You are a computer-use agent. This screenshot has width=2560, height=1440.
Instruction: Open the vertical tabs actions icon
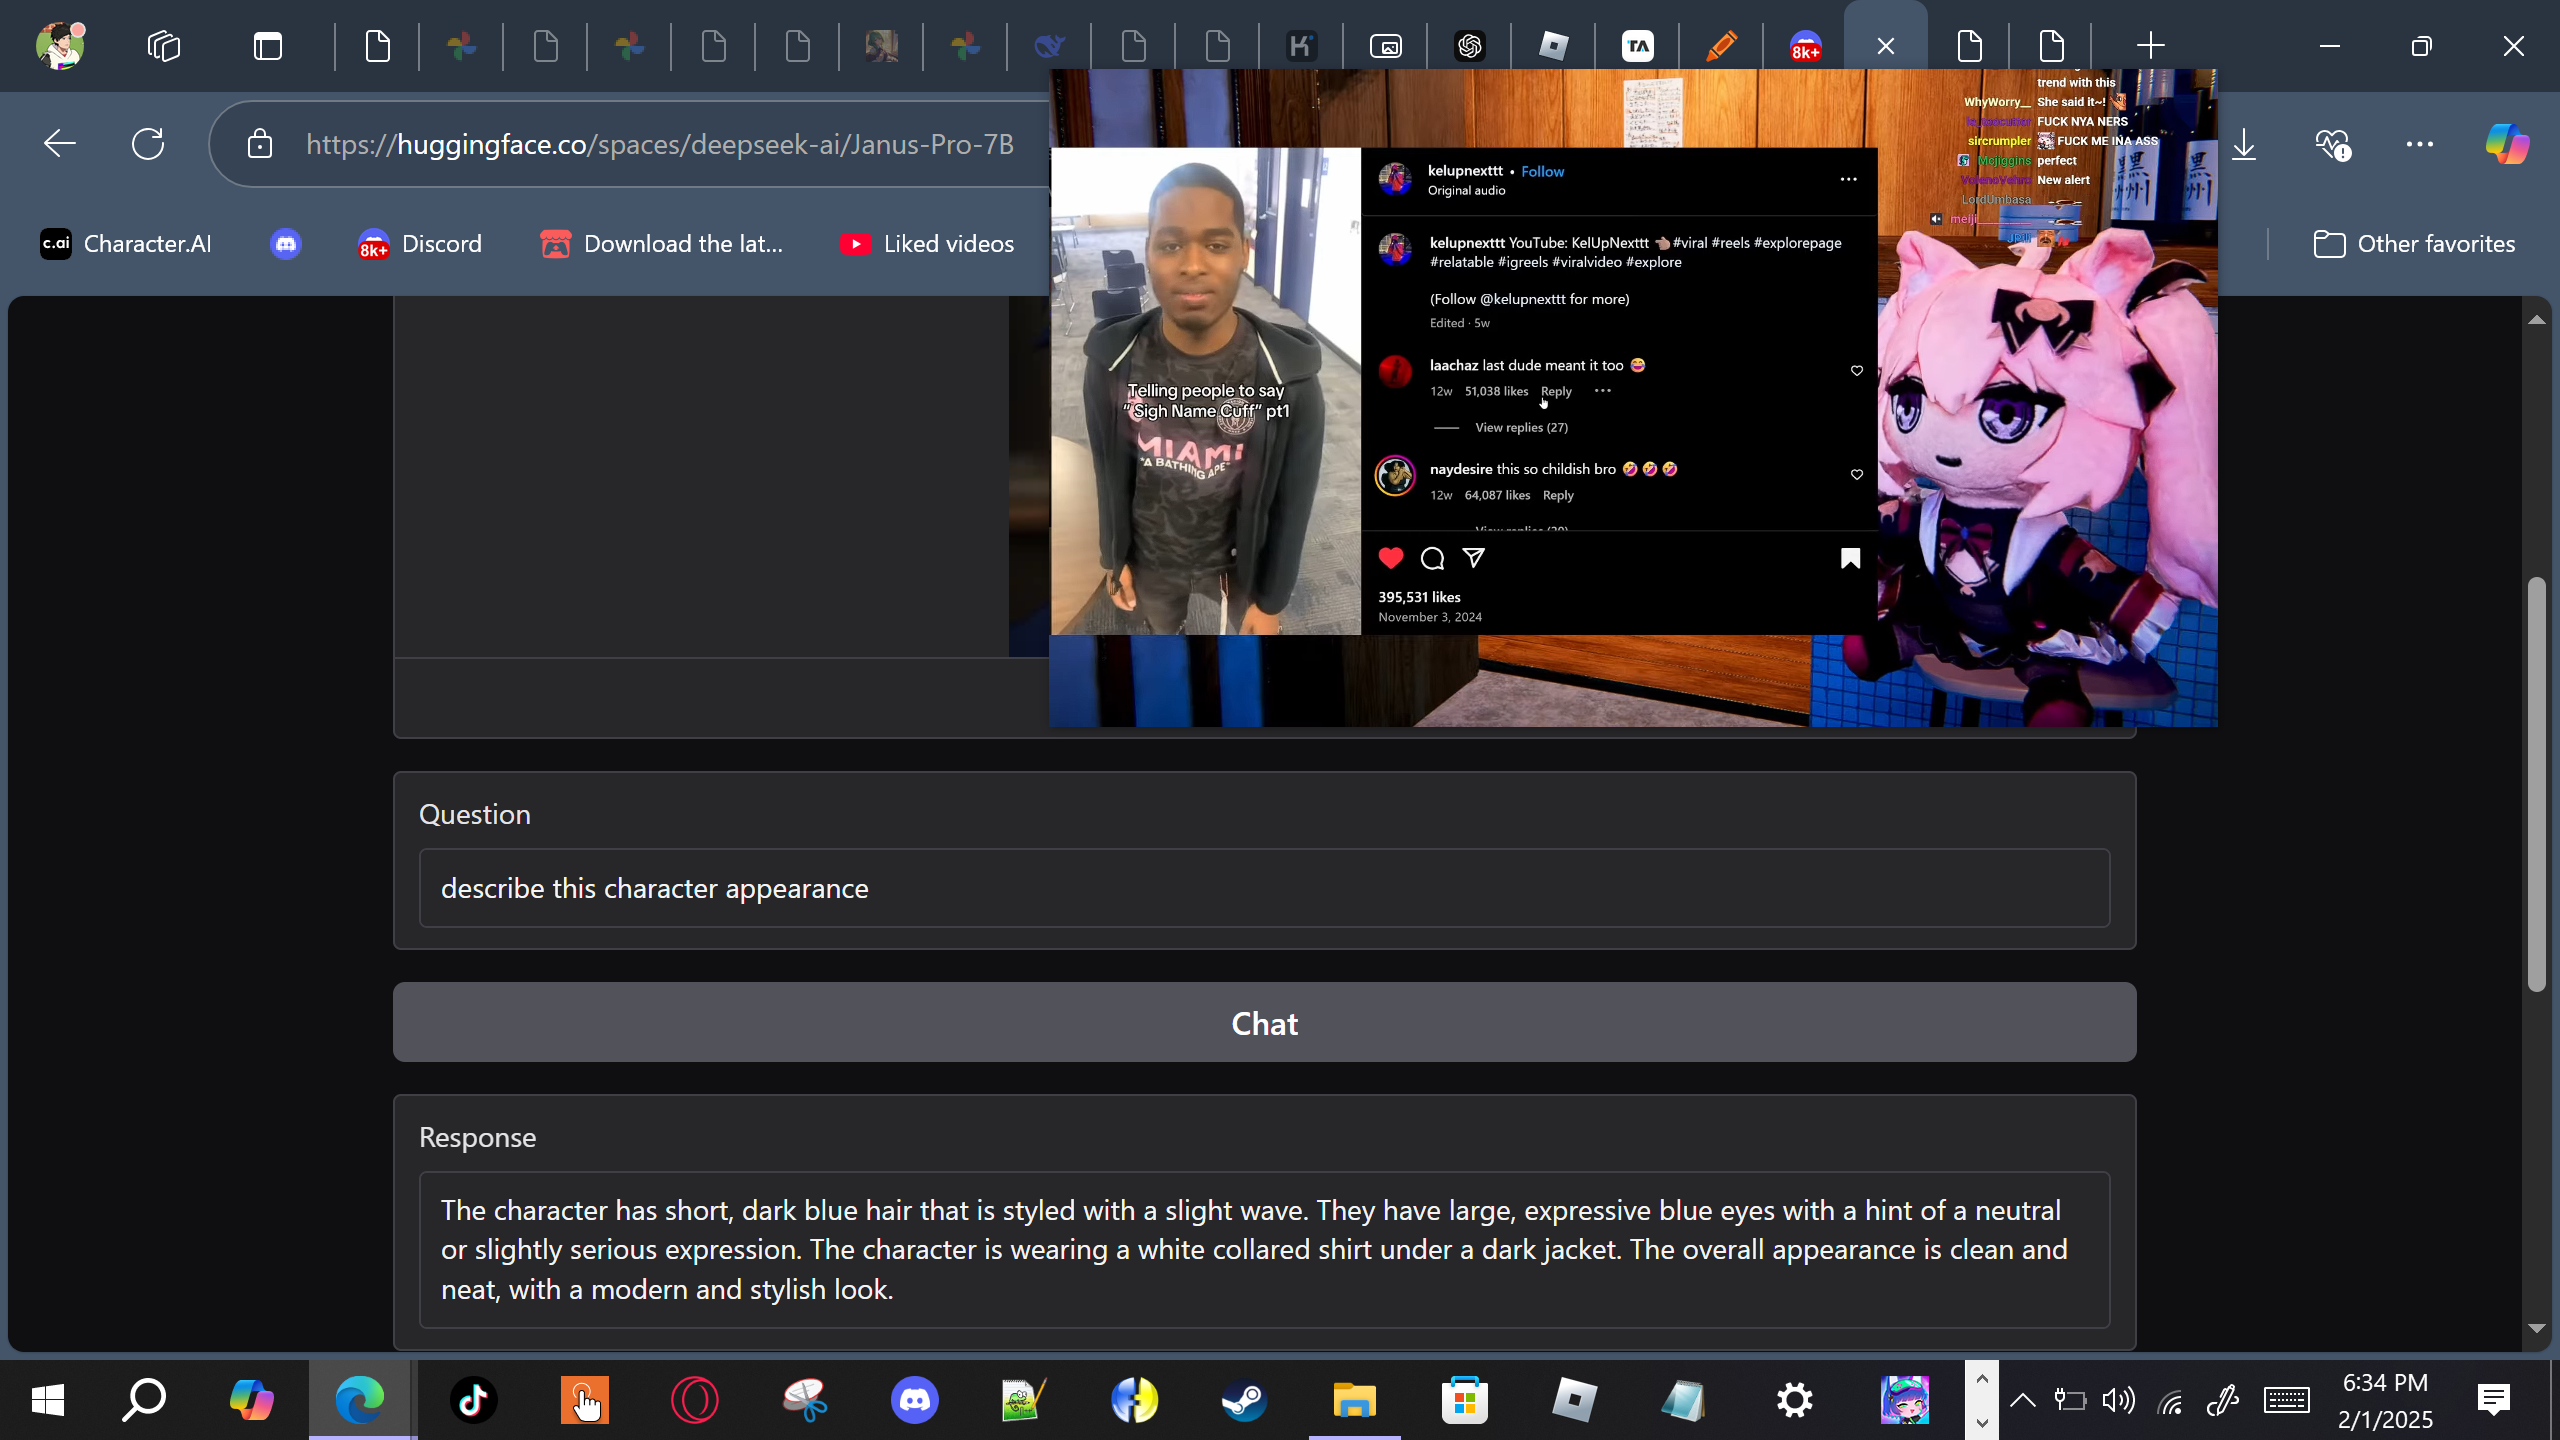268,46
